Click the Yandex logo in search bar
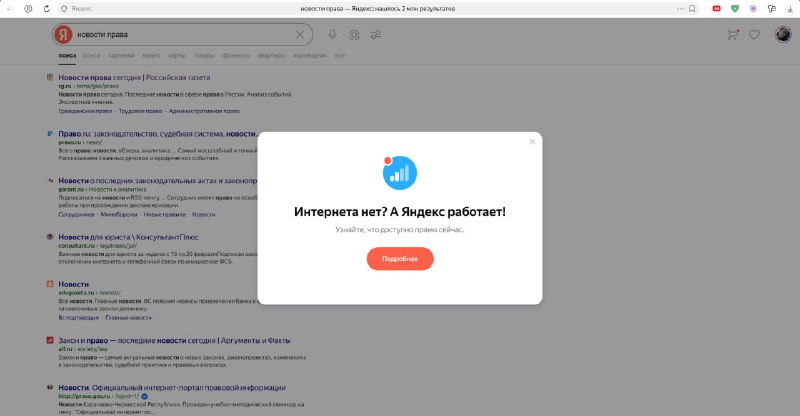800x416 pixels. pyautogui.click(x=63, y=35)
